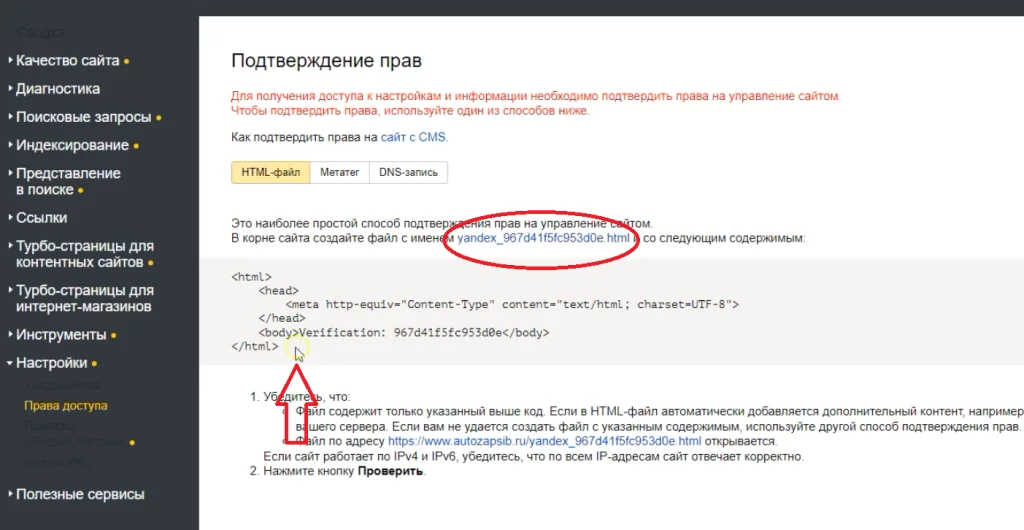Expand the Полезные сервисы section
The width and height of the screenshot is (1024, 530).
point(76,495)
